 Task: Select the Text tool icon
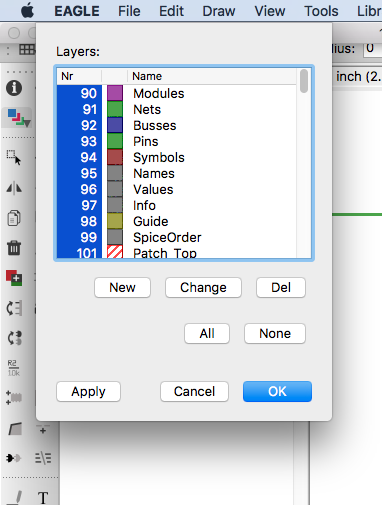pos(43,498)
